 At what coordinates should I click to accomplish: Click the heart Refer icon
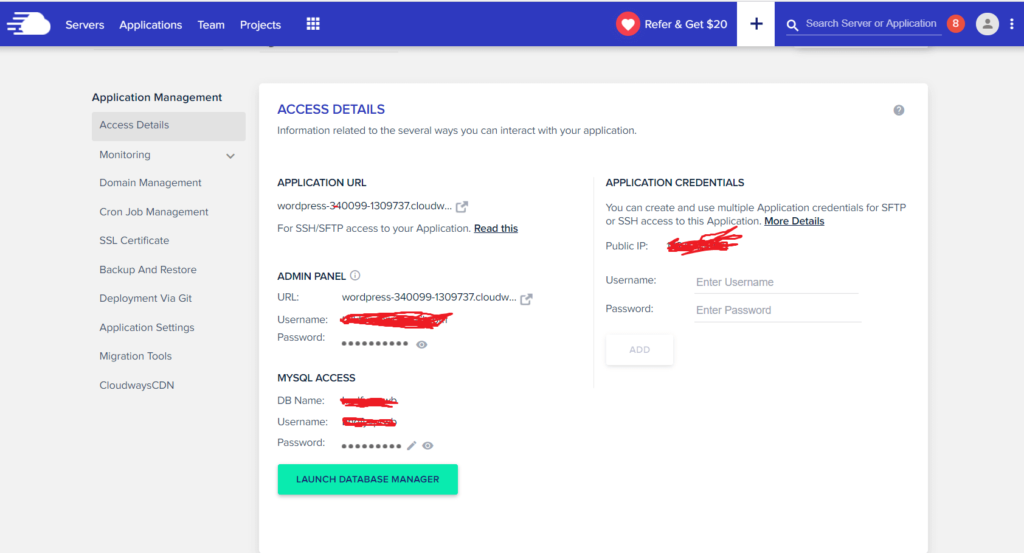click(628, 24)
